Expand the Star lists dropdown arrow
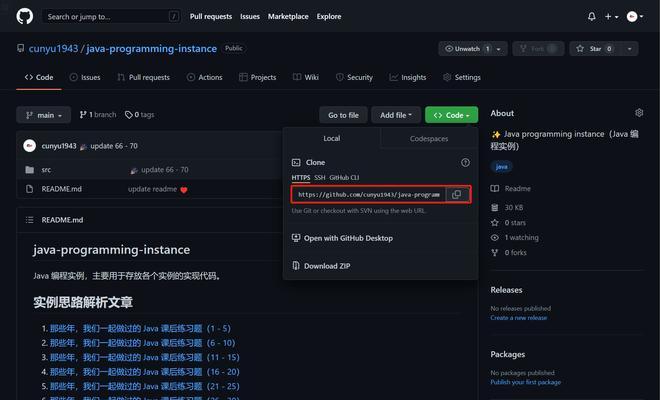Screen dimensions: 660x400 pos(630,49)
